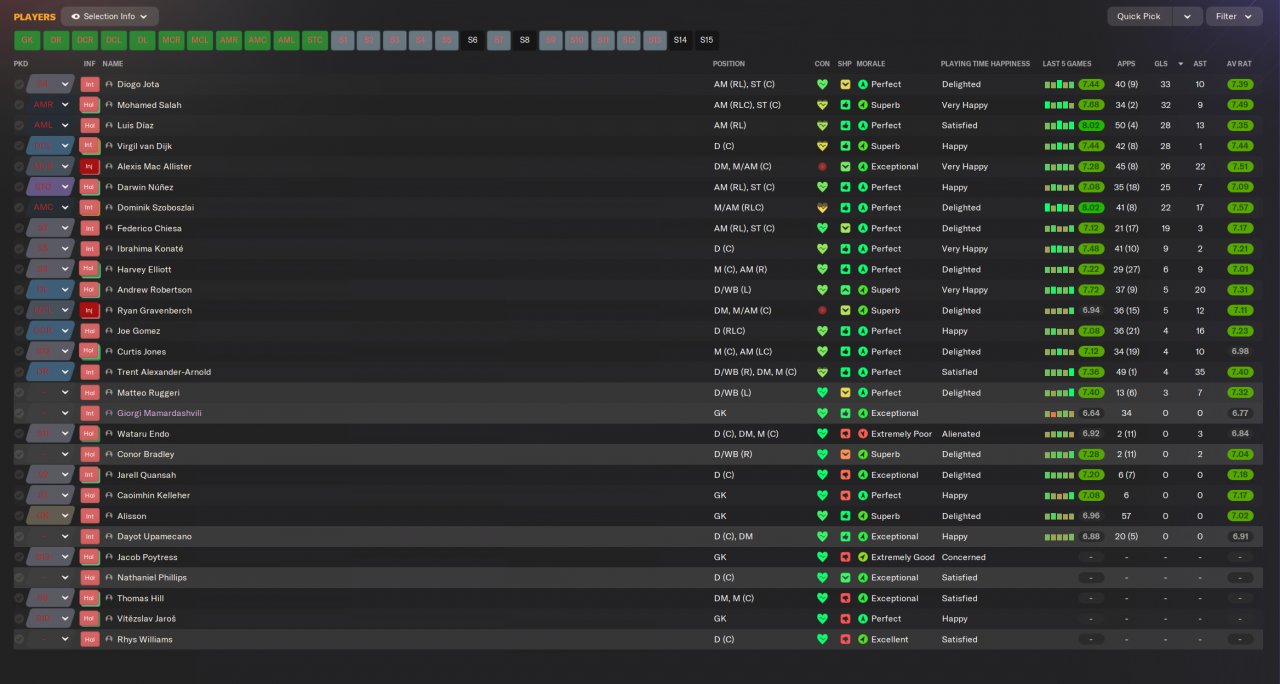Screen dimensions: 1280x684
Task: Toggle the picked checkbox for Rhys Williams
Action: coord(19,639)
